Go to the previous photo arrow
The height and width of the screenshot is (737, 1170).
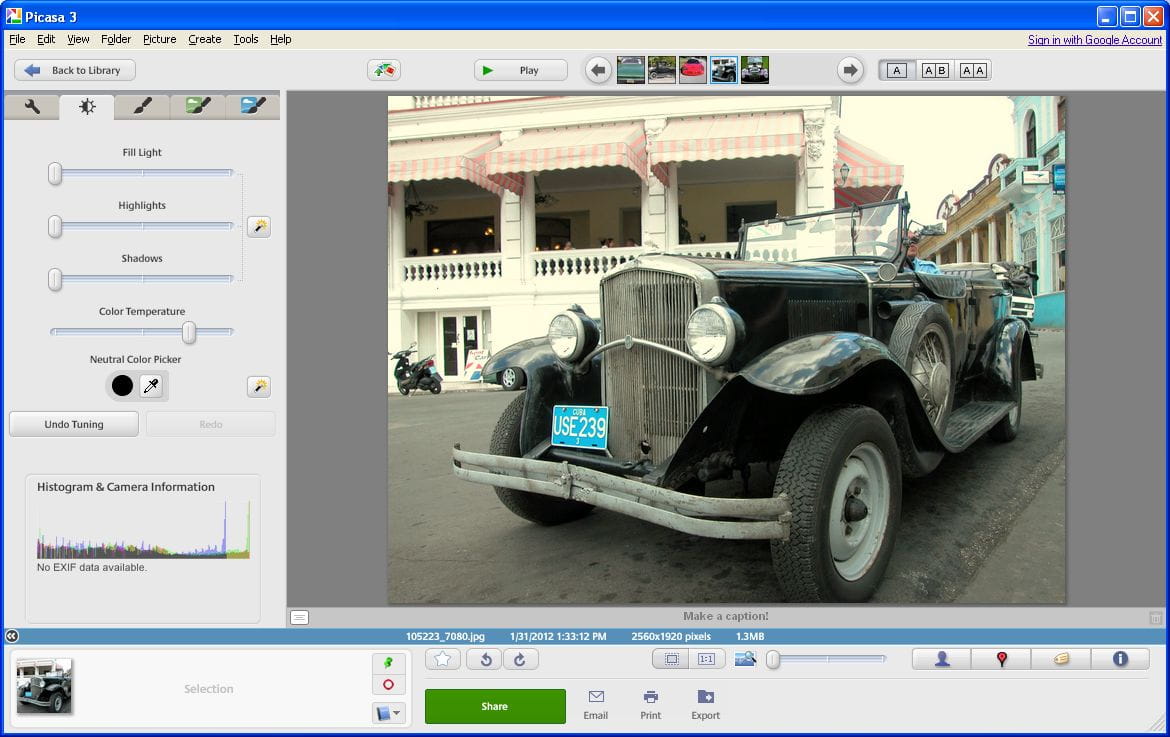(x=598, y=70)
